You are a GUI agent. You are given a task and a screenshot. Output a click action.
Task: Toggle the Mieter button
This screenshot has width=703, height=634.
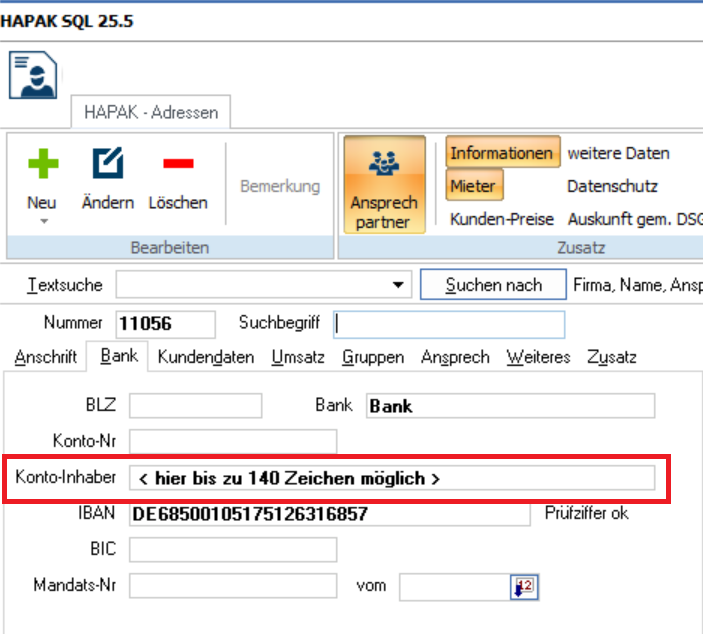pos(473,186)
